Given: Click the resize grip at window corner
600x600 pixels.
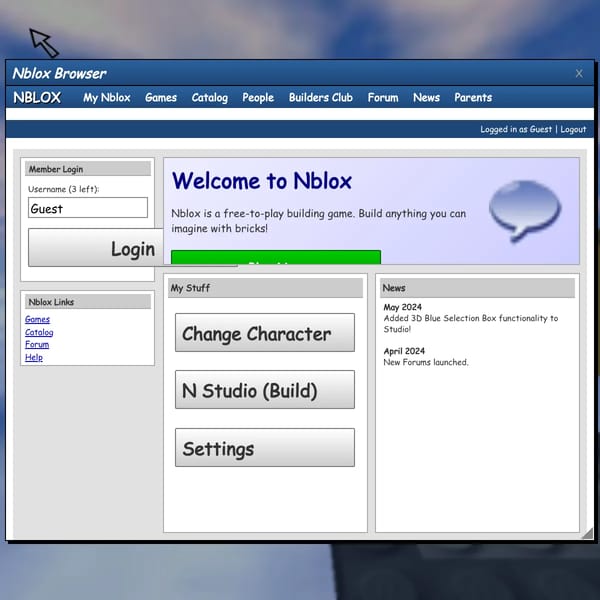Looking at the screenshot, I should pyautogui.click(x=587, y=533).
